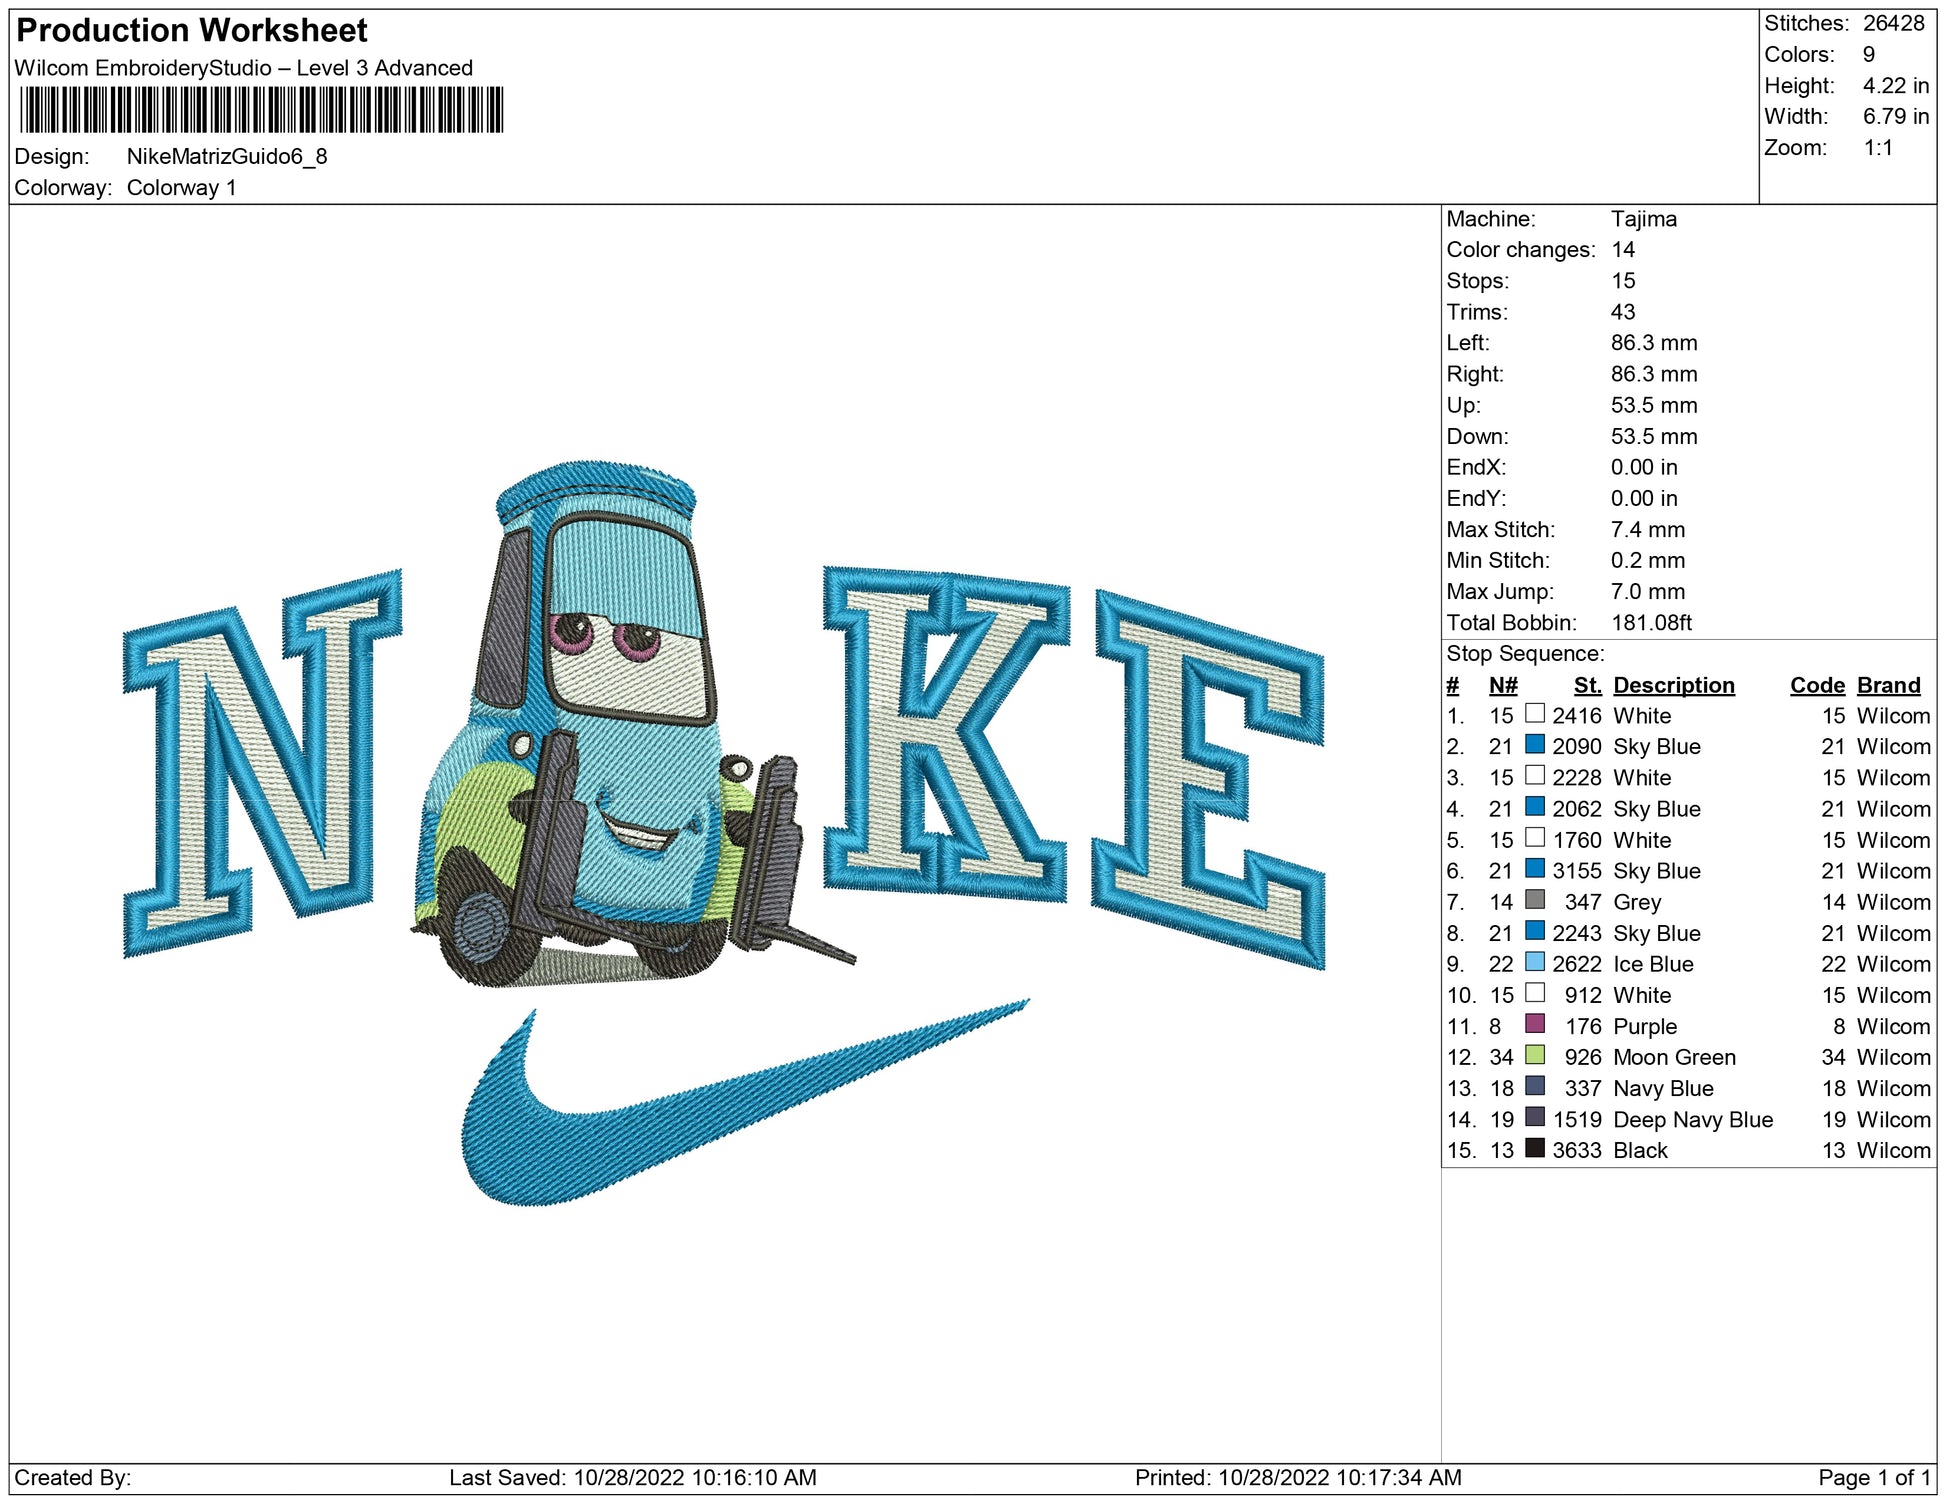Click the Description column header
Viewport: 1946px width, 1497px height.
click(1673, 685)
